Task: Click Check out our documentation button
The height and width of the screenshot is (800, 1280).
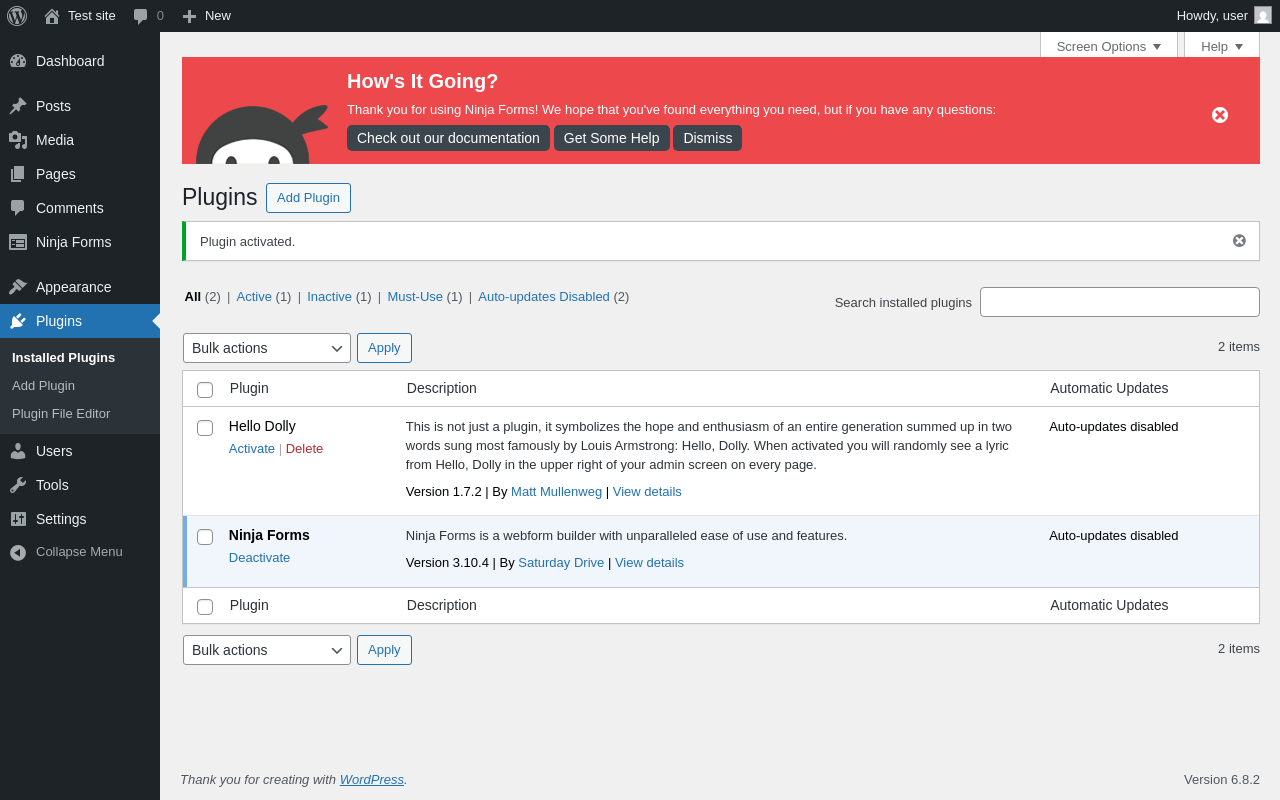Action: (448, 138)
